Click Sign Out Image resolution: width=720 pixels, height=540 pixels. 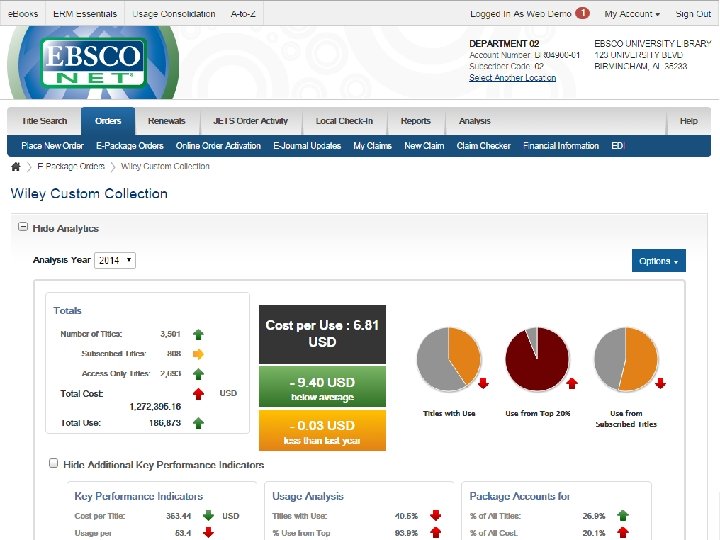(693, 14)
